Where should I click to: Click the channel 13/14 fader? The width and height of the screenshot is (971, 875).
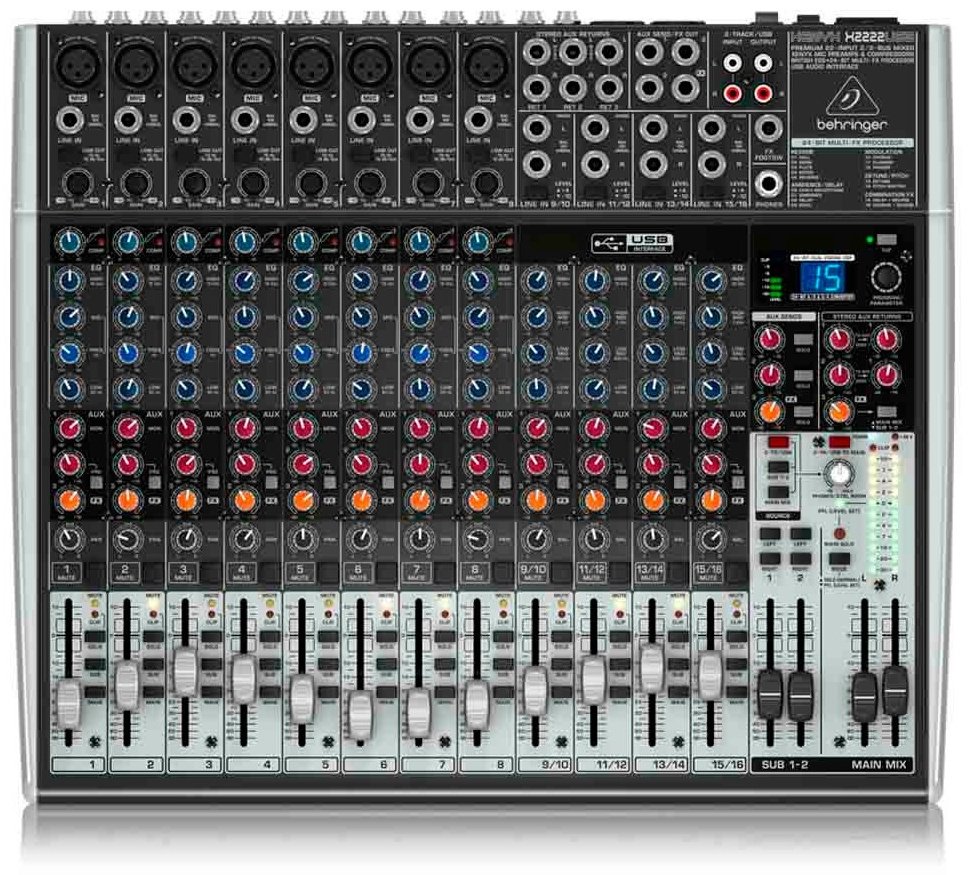(x=651, y=668)
